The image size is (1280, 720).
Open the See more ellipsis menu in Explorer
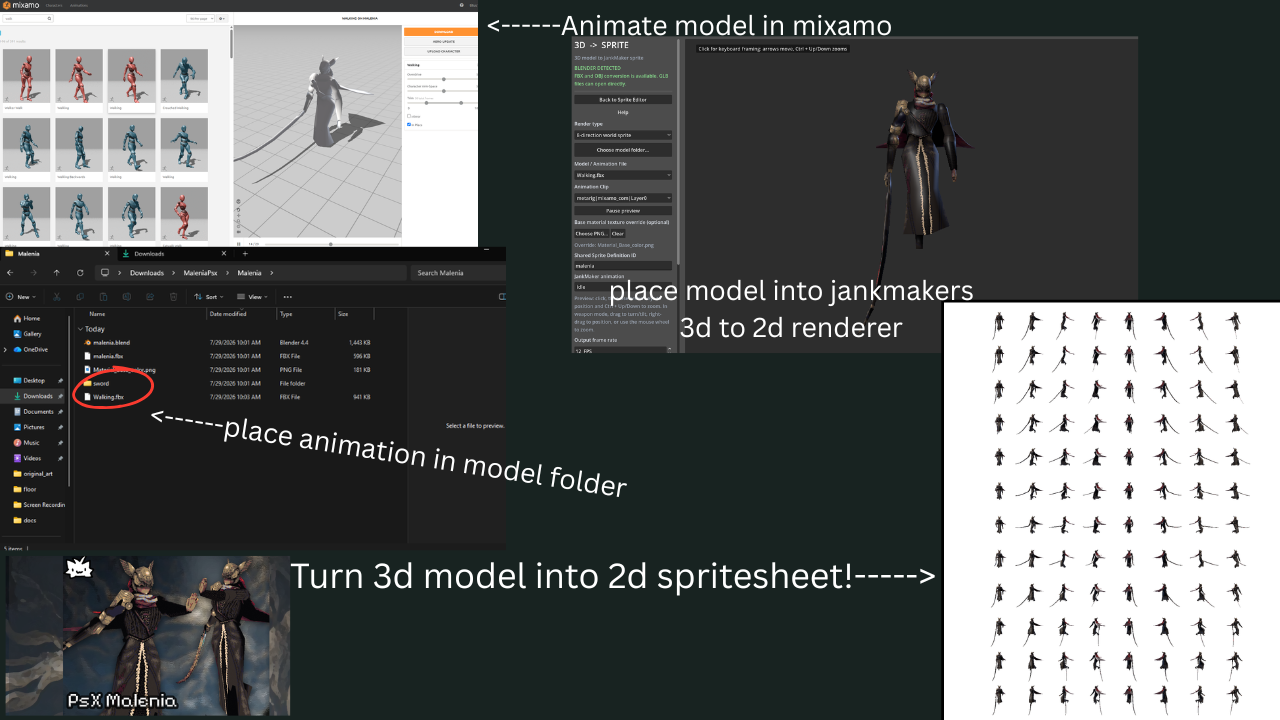click(x=288, y=297)
